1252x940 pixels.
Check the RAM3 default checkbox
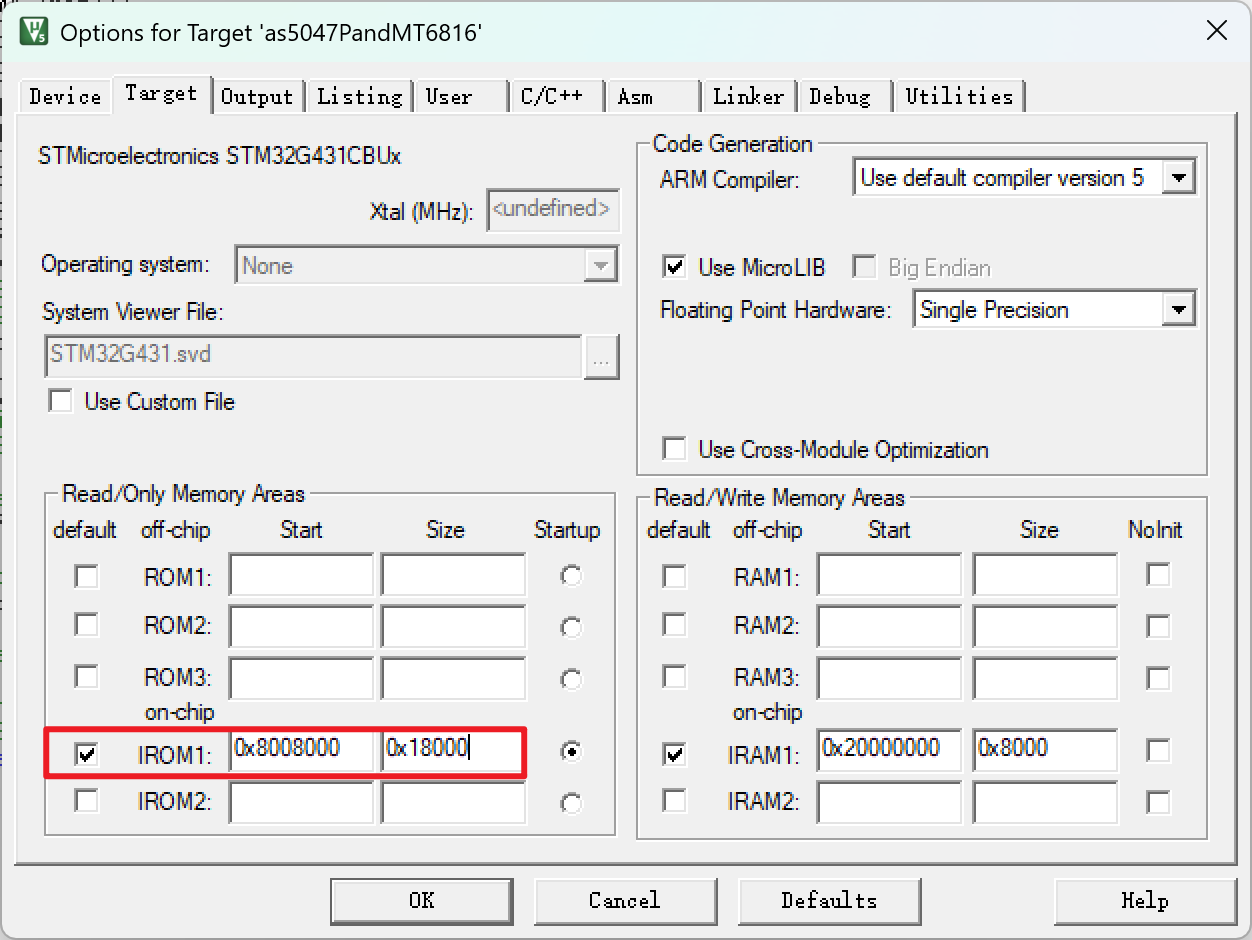[x=675, y=677]
